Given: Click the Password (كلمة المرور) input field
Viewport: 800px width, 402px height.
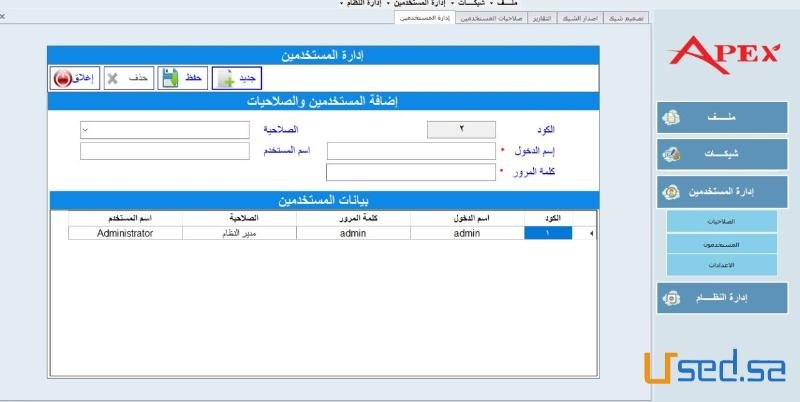Looking at the screenshot, I should (x=411, y=172).
